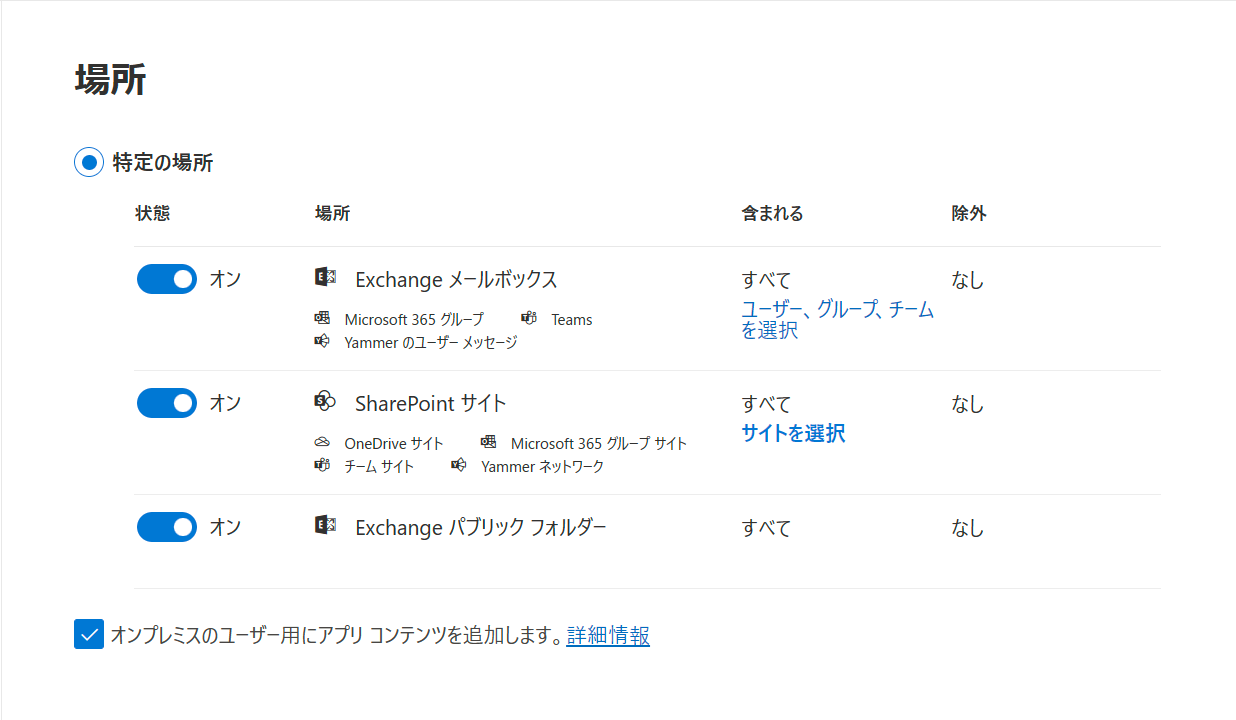
Task: Click なし in the Exchange パブリック フォルダー row
Action: point(968,528)
